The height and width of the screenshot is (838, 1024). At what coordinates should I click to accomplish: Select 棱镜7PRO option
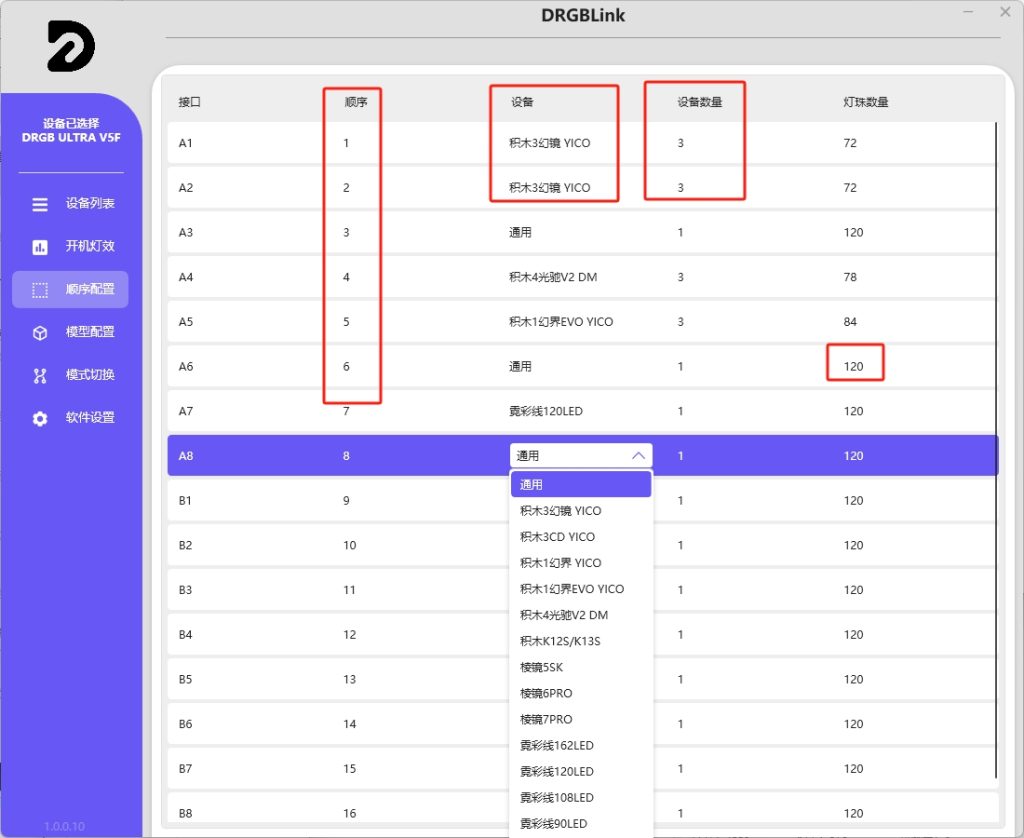coord(581,720)
